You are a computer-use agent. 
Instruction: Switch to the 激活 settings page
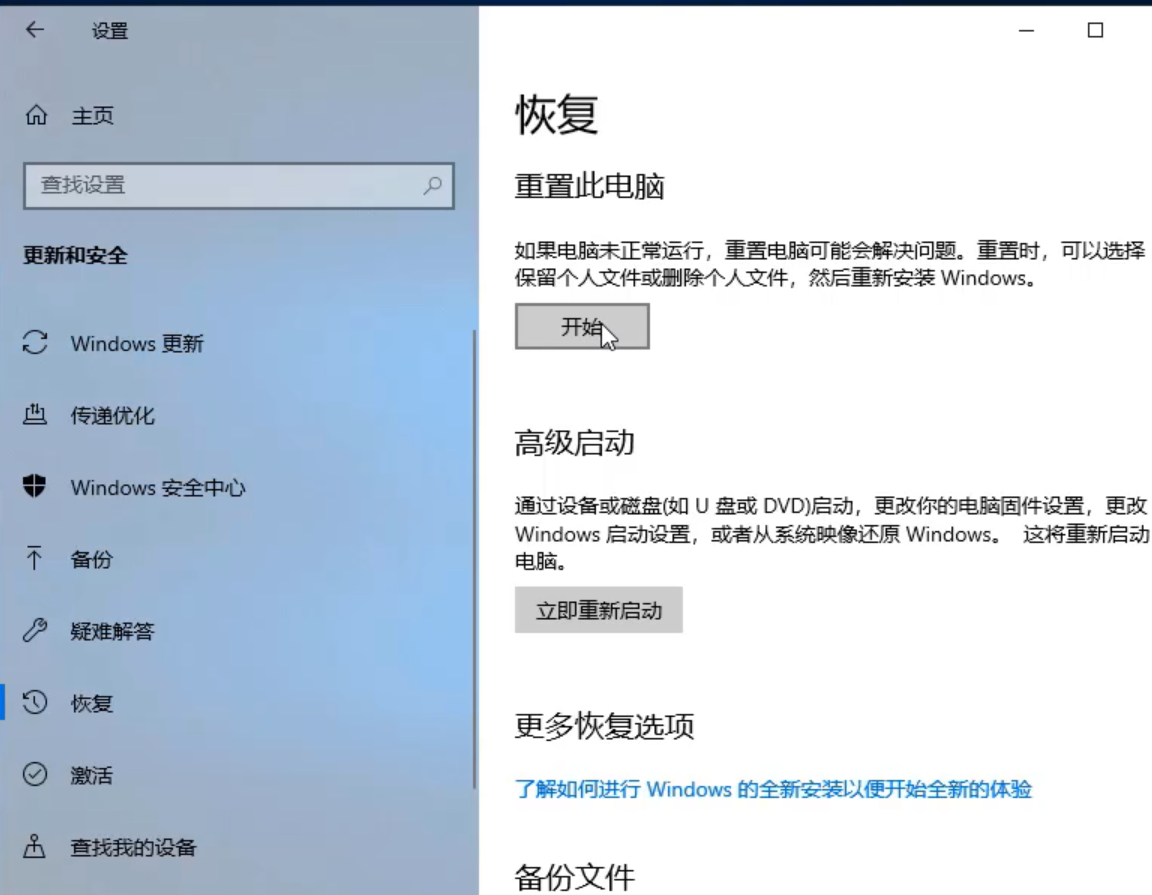click(x=94, y=776)
